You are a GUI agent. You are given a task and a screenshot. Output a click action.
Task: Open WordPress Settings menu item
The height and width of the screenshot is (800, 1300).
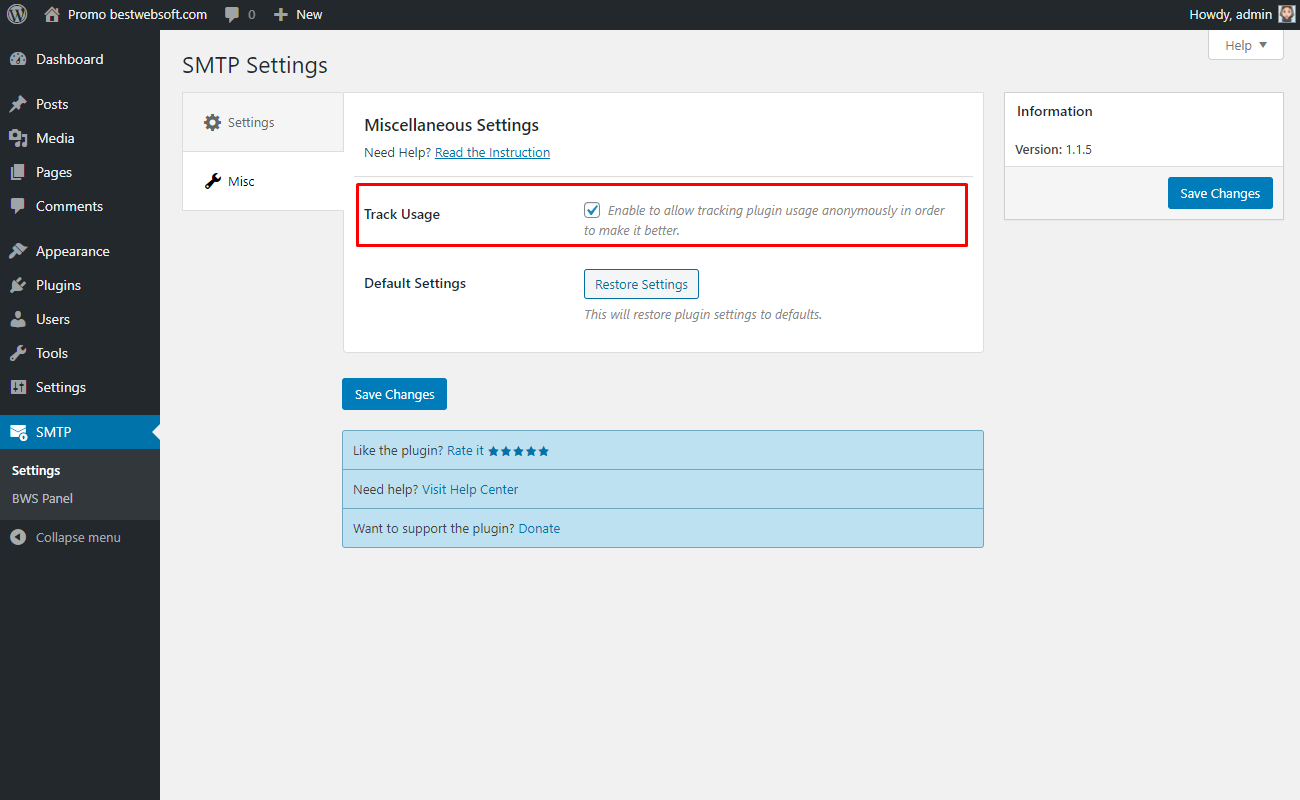(80, 387)
